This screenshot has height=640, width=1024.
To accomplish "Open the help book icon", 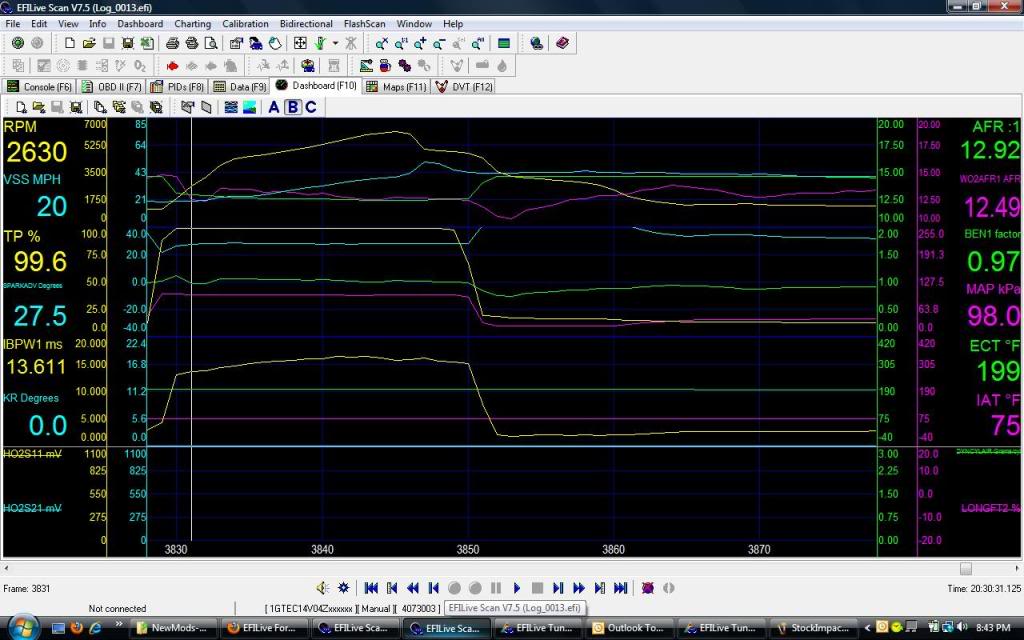I will (562, 43).
